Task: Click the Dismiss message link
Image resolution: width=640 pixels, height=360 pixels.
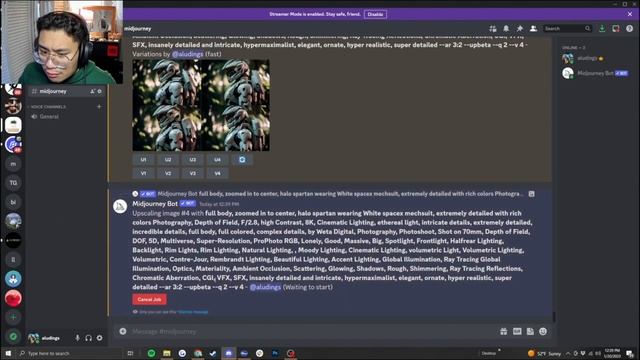Action: click(193, 312)
